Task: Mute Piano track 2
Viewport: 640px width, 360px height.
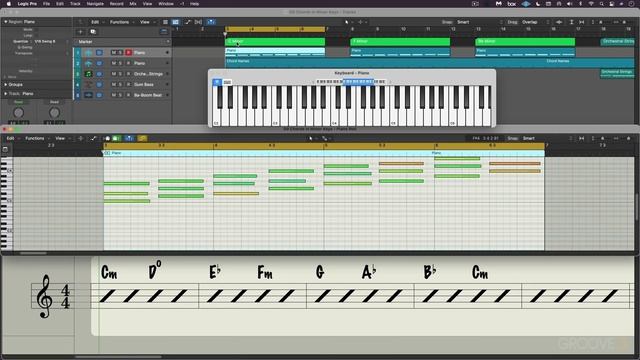Action: pyautogui.click(x=113, y=63)
